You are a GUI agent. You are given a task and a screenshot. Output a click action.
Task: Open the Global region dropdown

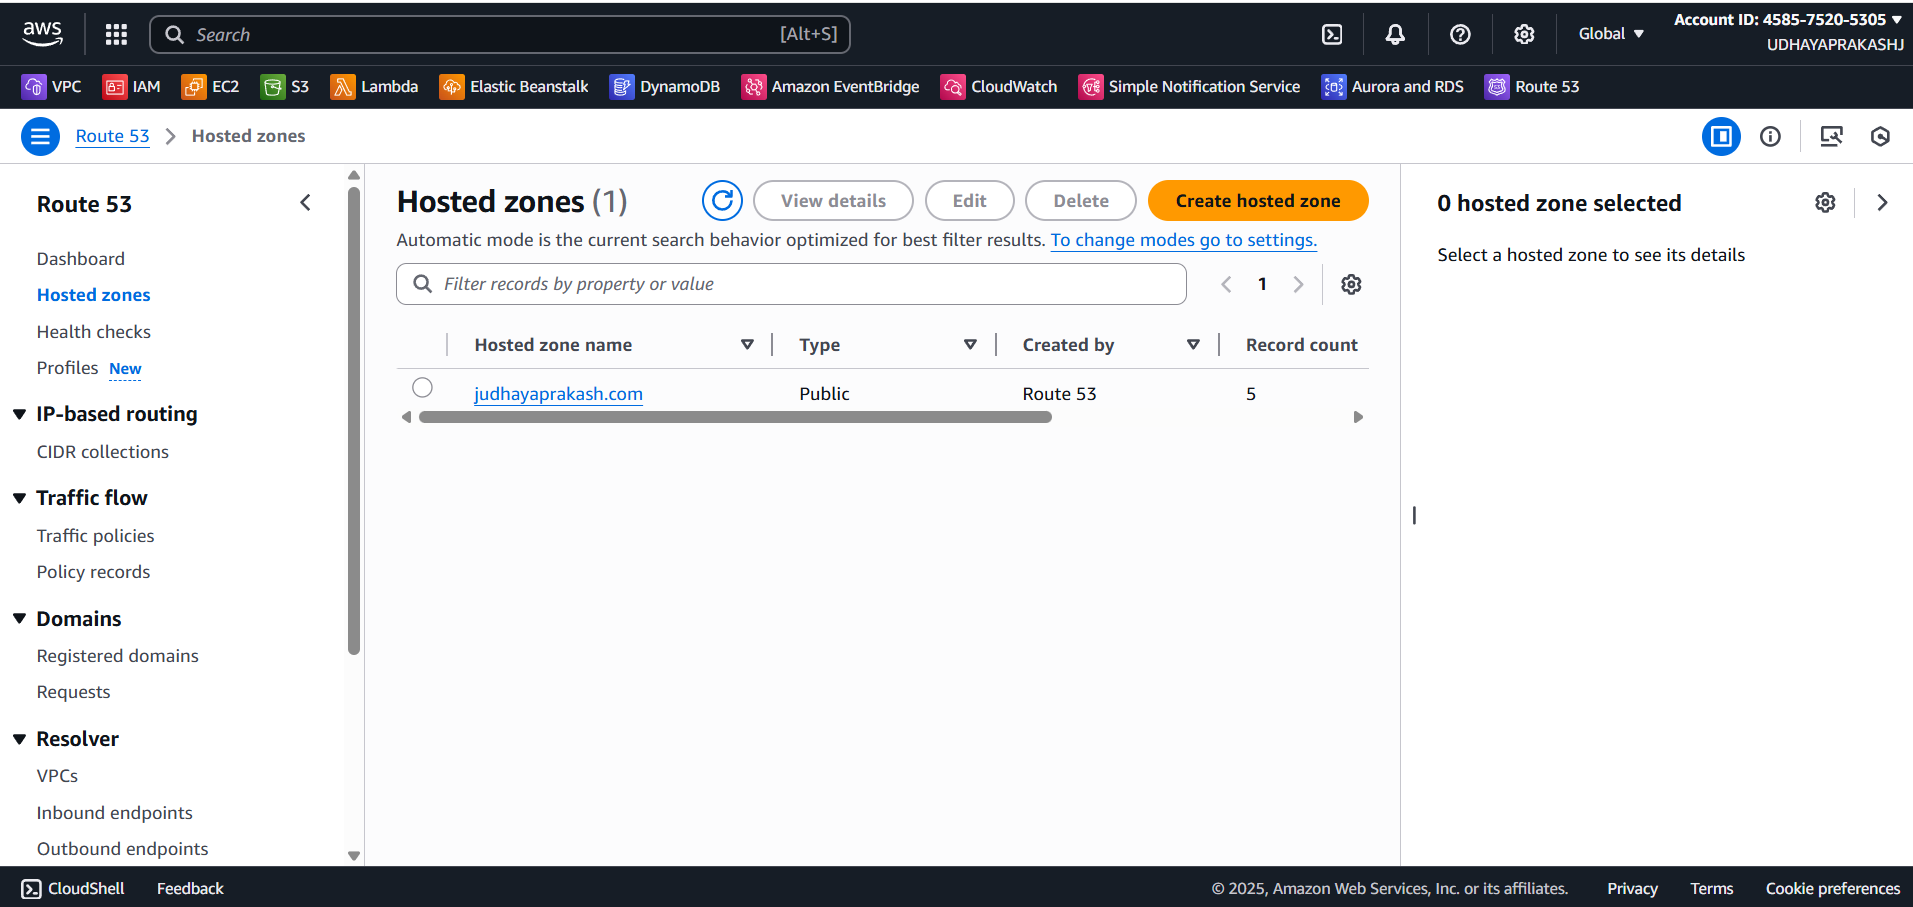click(1611, 34)
